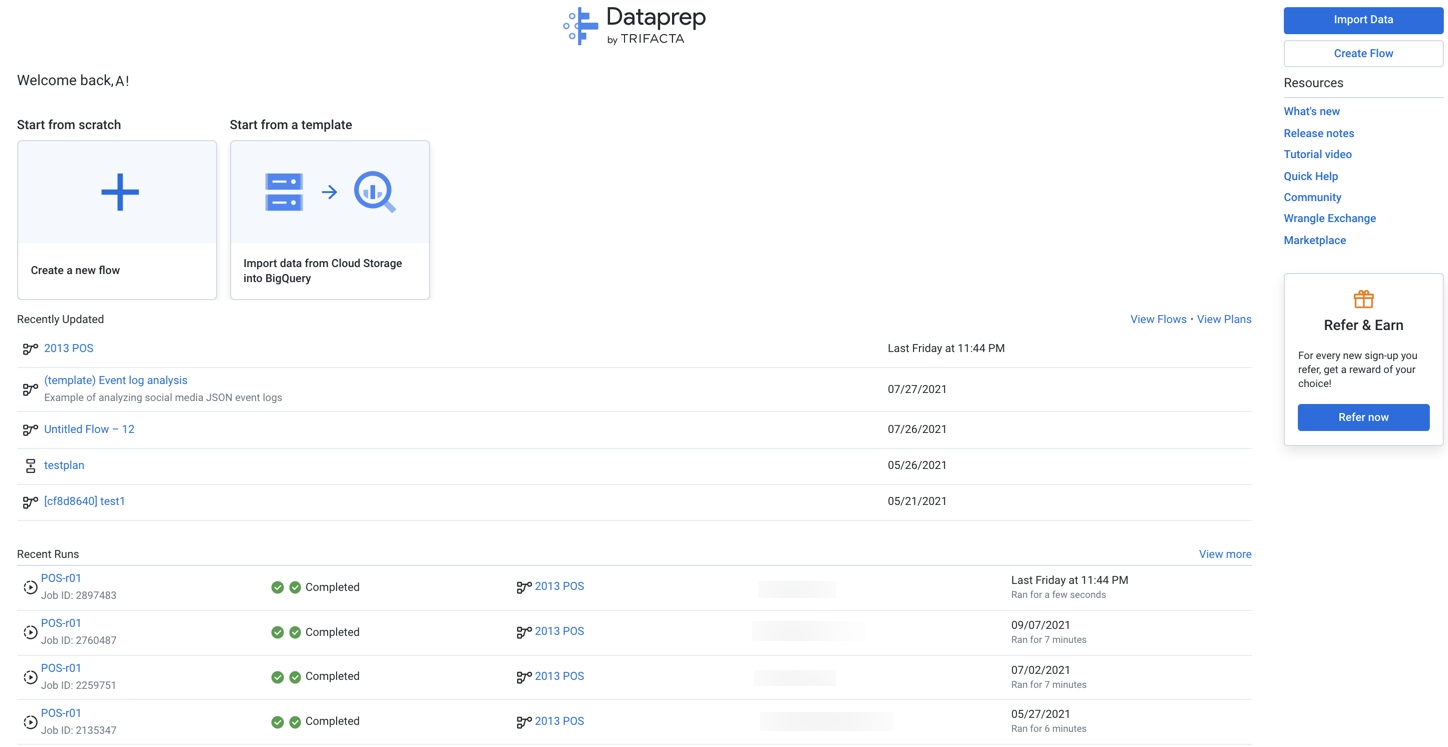Click run icon for Job ID 2897483
Image resolution: width=1448 pixels, height=747 pixels.
coord(30,588)
